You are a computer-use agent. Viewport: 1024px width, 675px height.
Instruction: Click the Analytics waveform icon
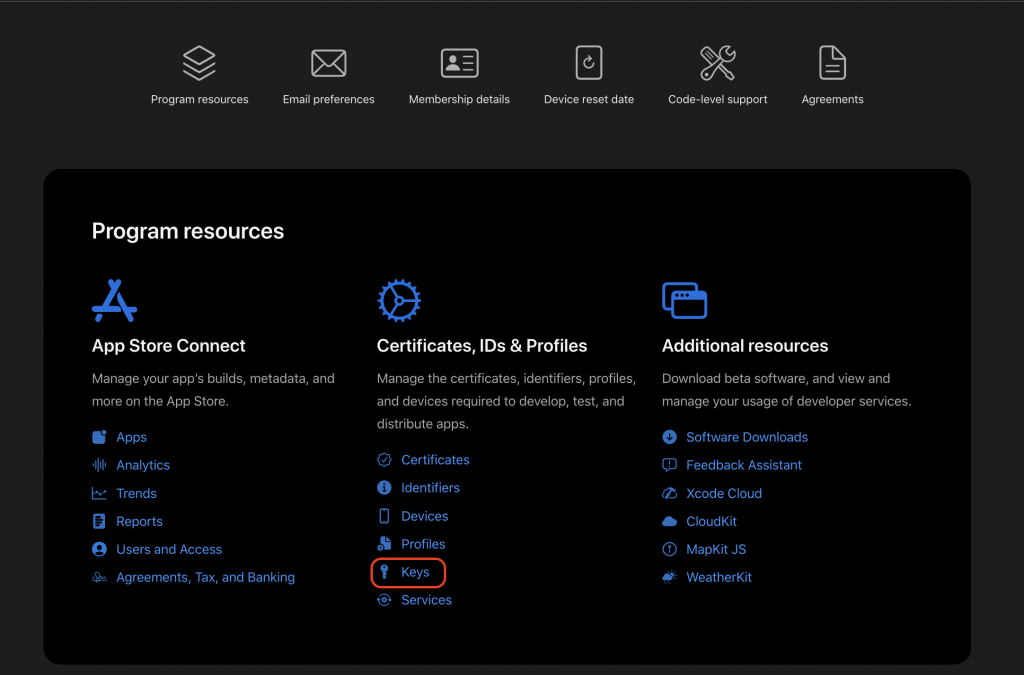coord(99,465)
